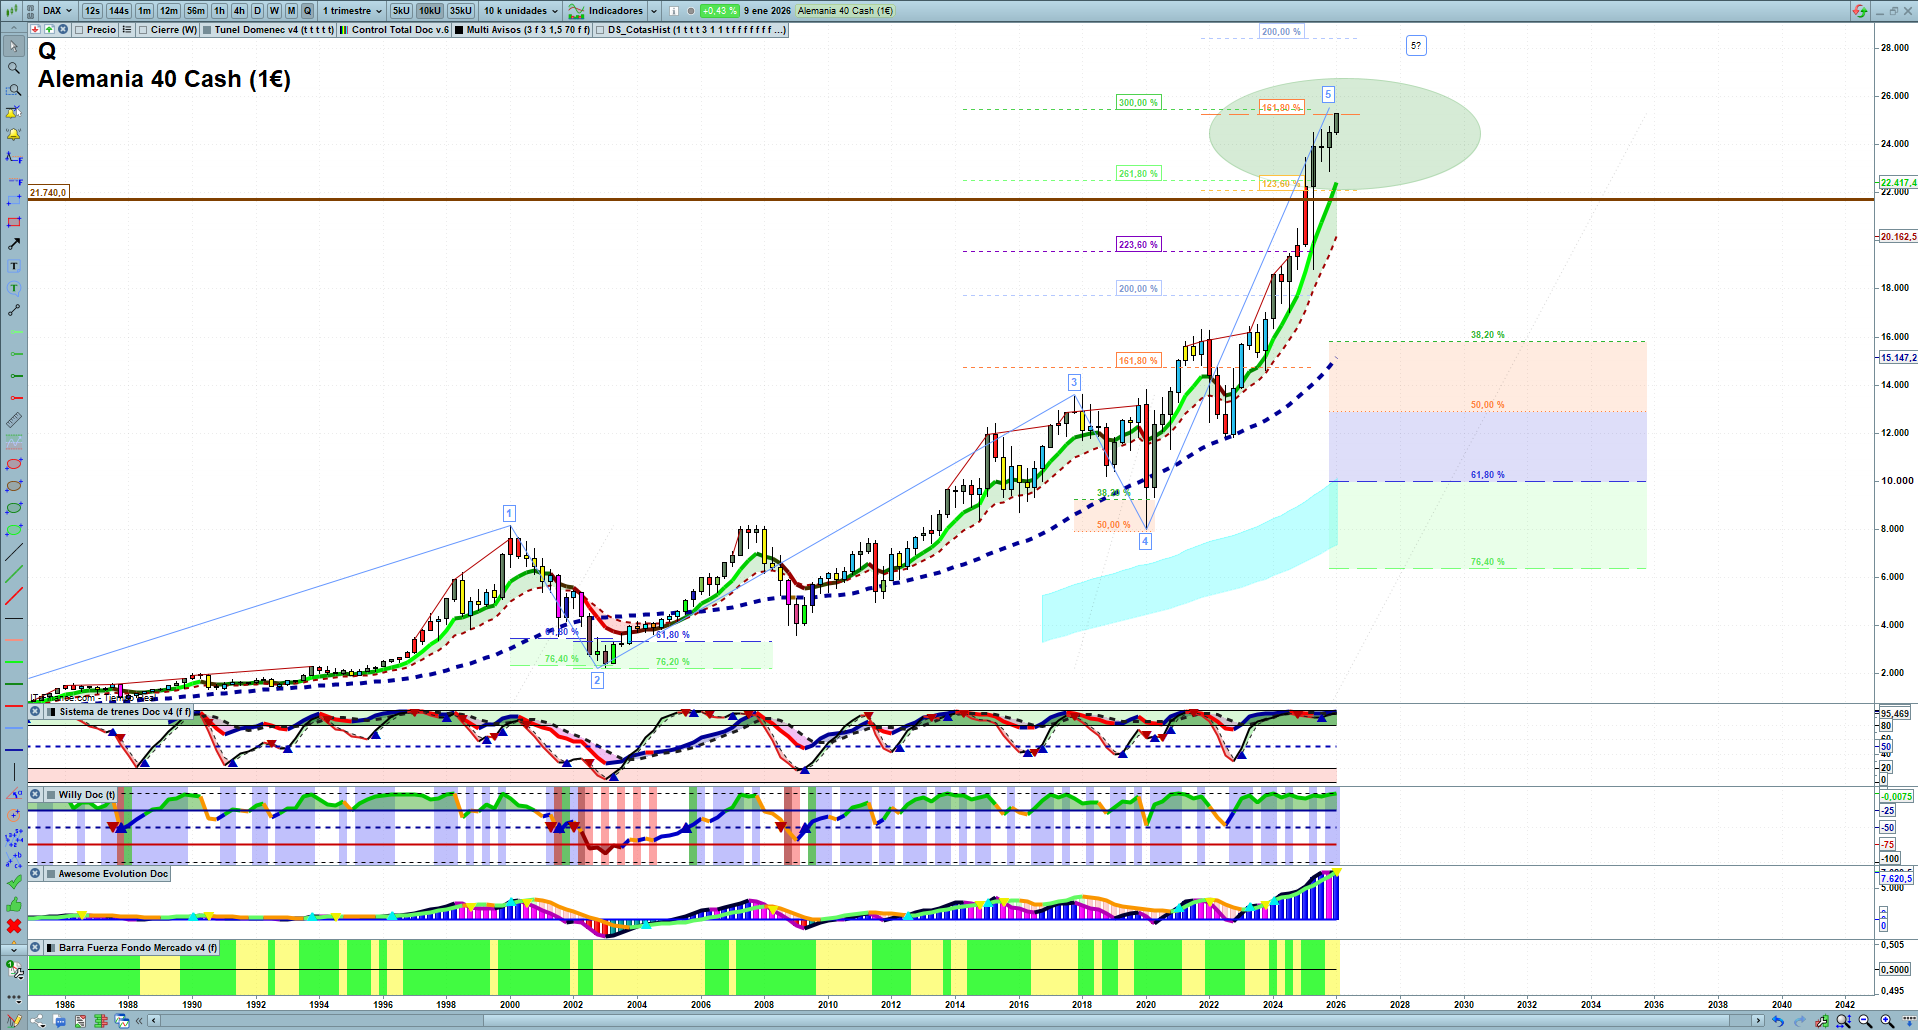
Task: Open the share icon in bottom bar
Action: coord(38,1021)
